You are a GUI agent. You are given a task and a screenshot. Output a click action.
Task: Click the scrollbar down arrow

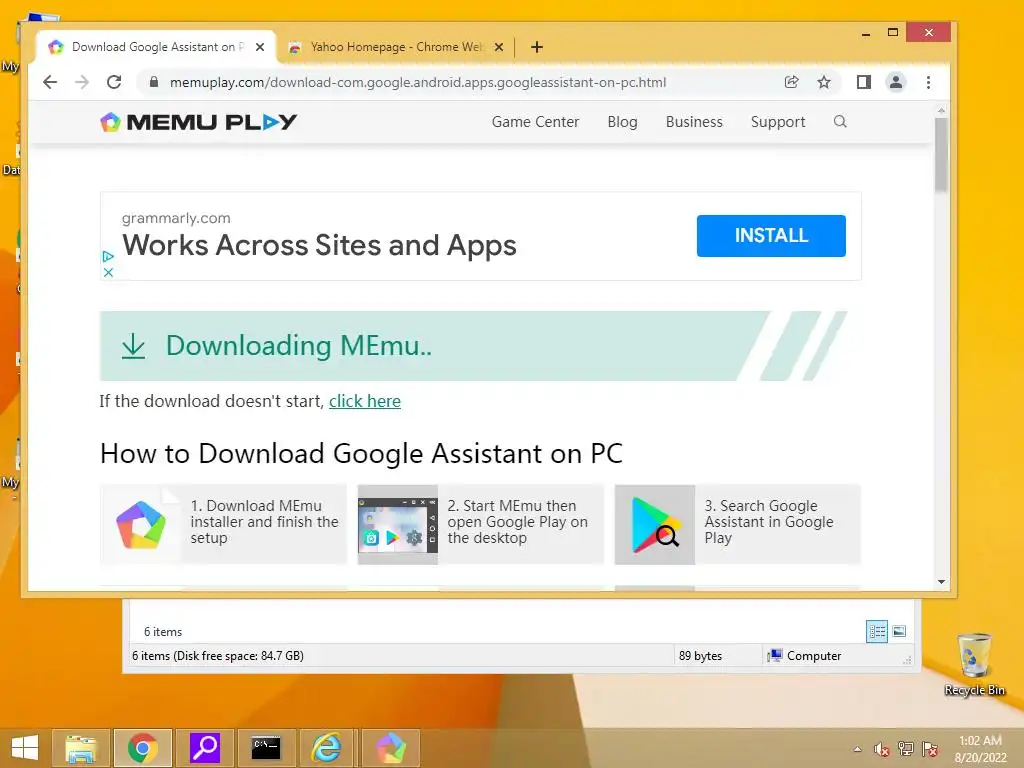pos(941,582)
